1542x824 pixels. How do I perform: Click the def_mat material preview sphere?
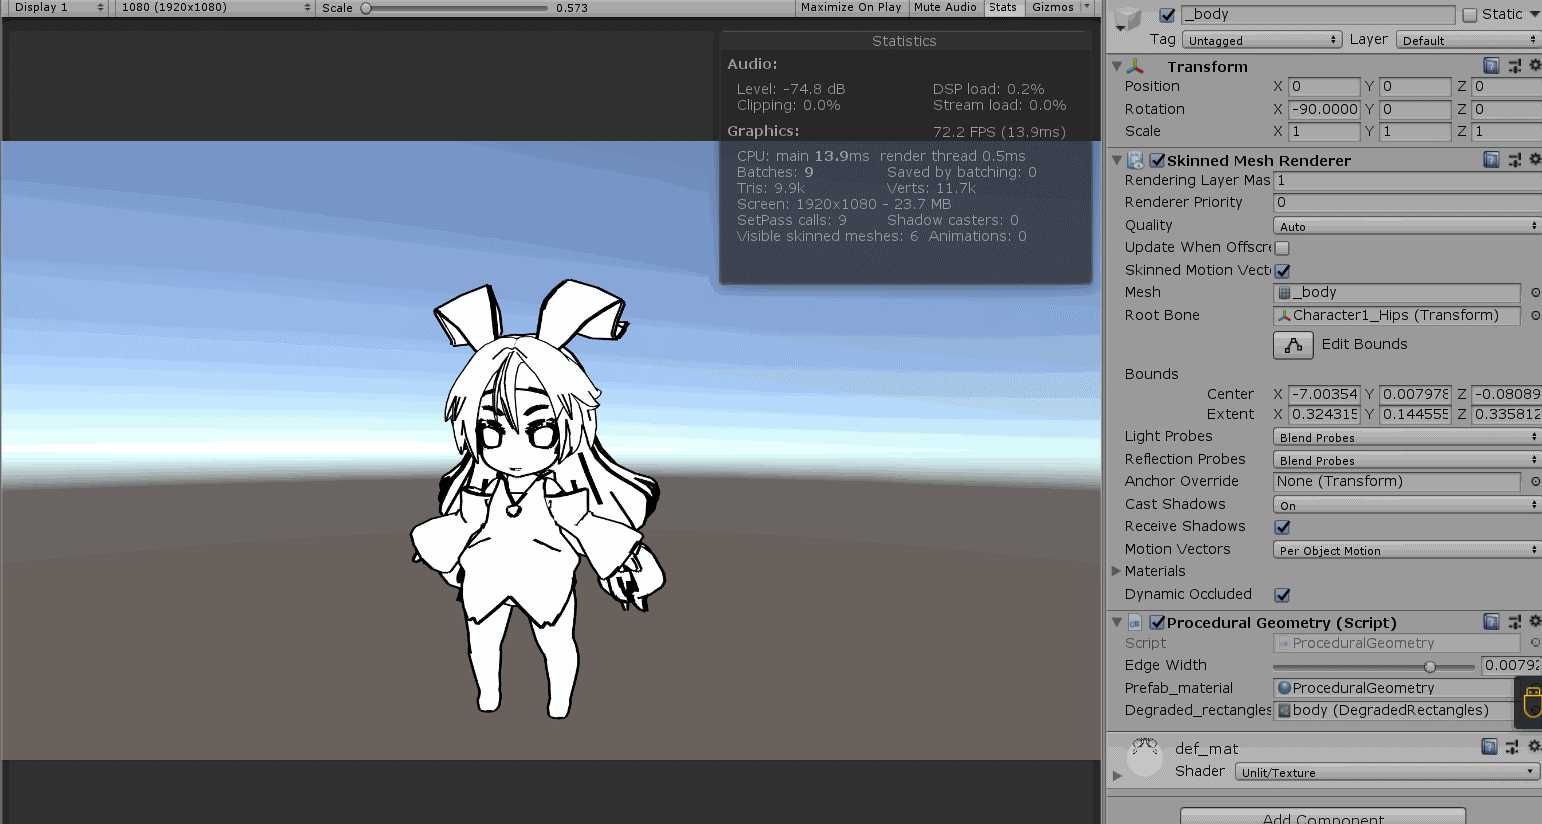click(1145, 758)
